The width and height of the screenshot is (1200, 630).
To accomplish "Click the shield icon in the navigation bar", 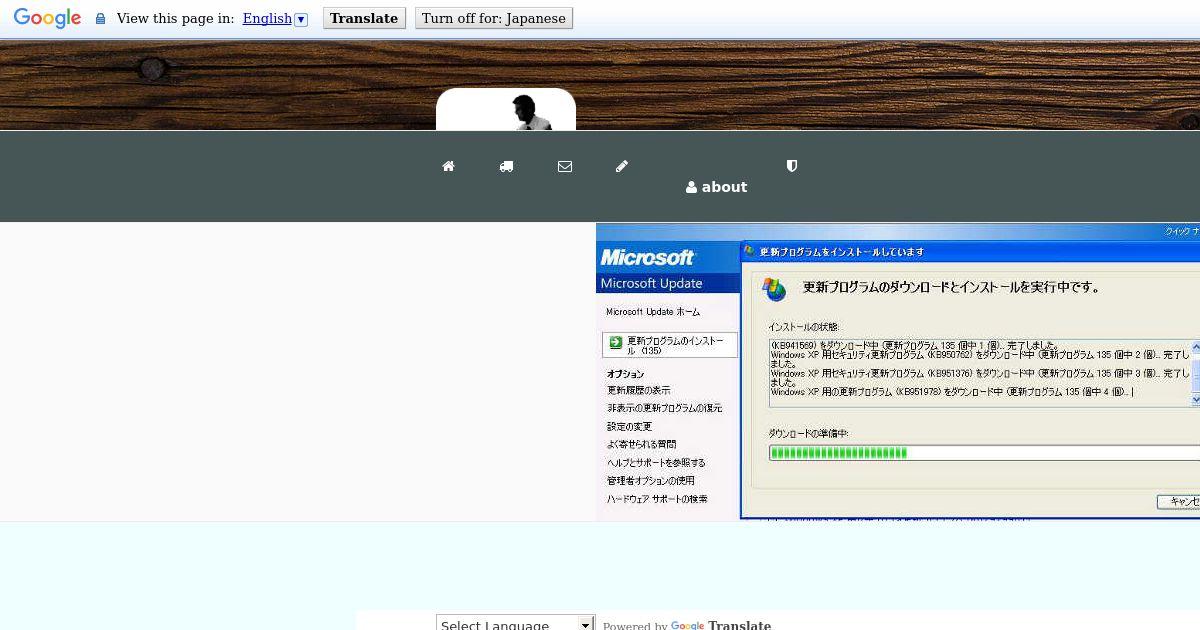I will pos(792,166).
